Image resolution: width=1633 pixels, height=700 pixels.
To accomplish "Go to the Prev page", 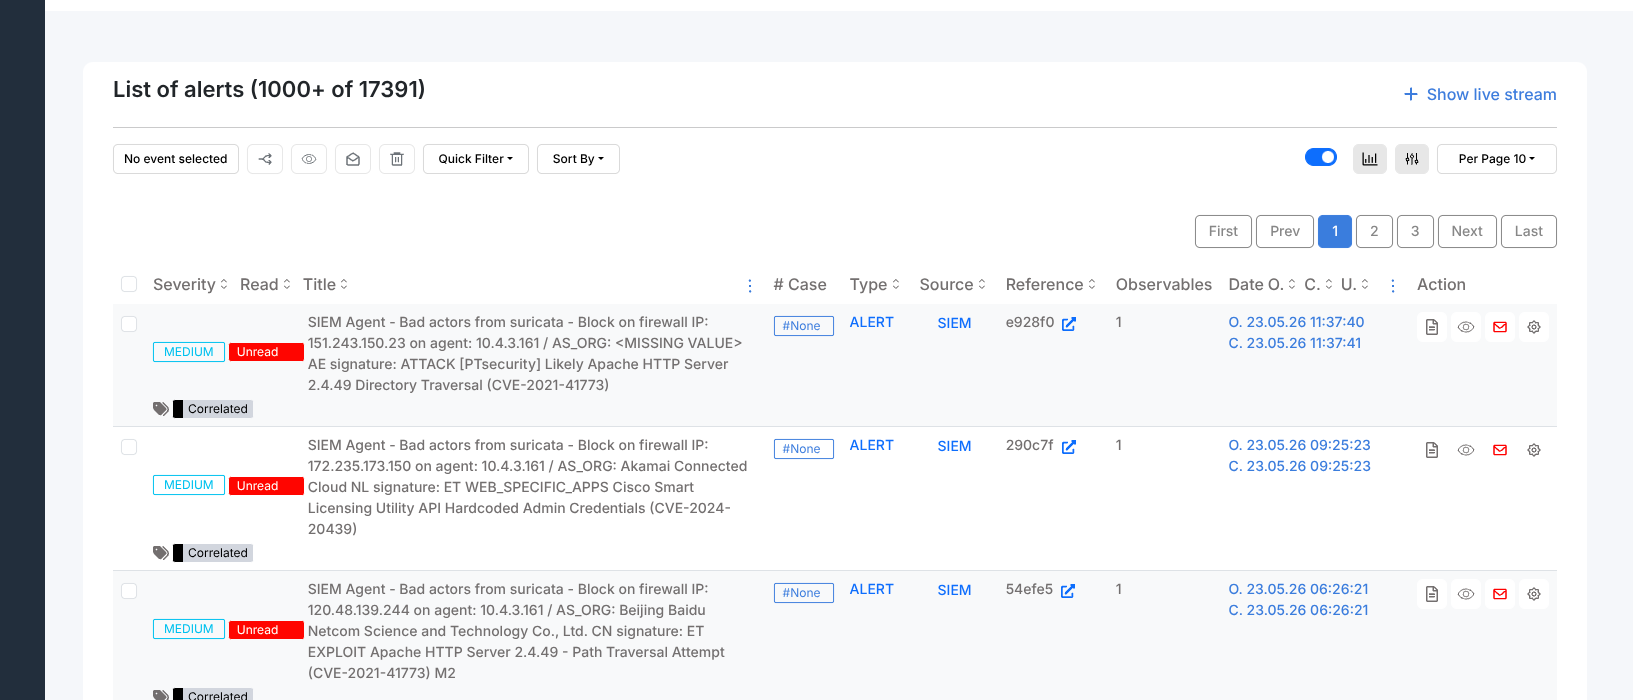I will (1285, 231).
